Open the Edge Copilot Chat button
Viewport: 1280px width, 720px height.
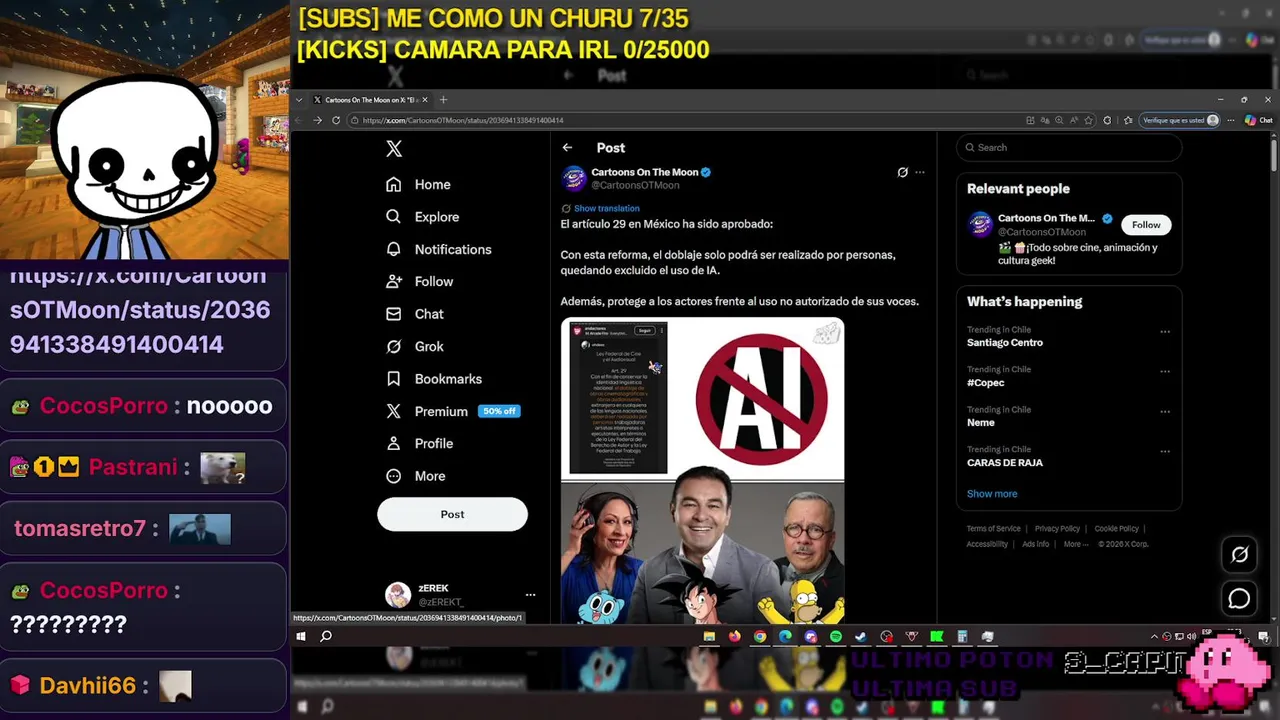[1258, 120]
